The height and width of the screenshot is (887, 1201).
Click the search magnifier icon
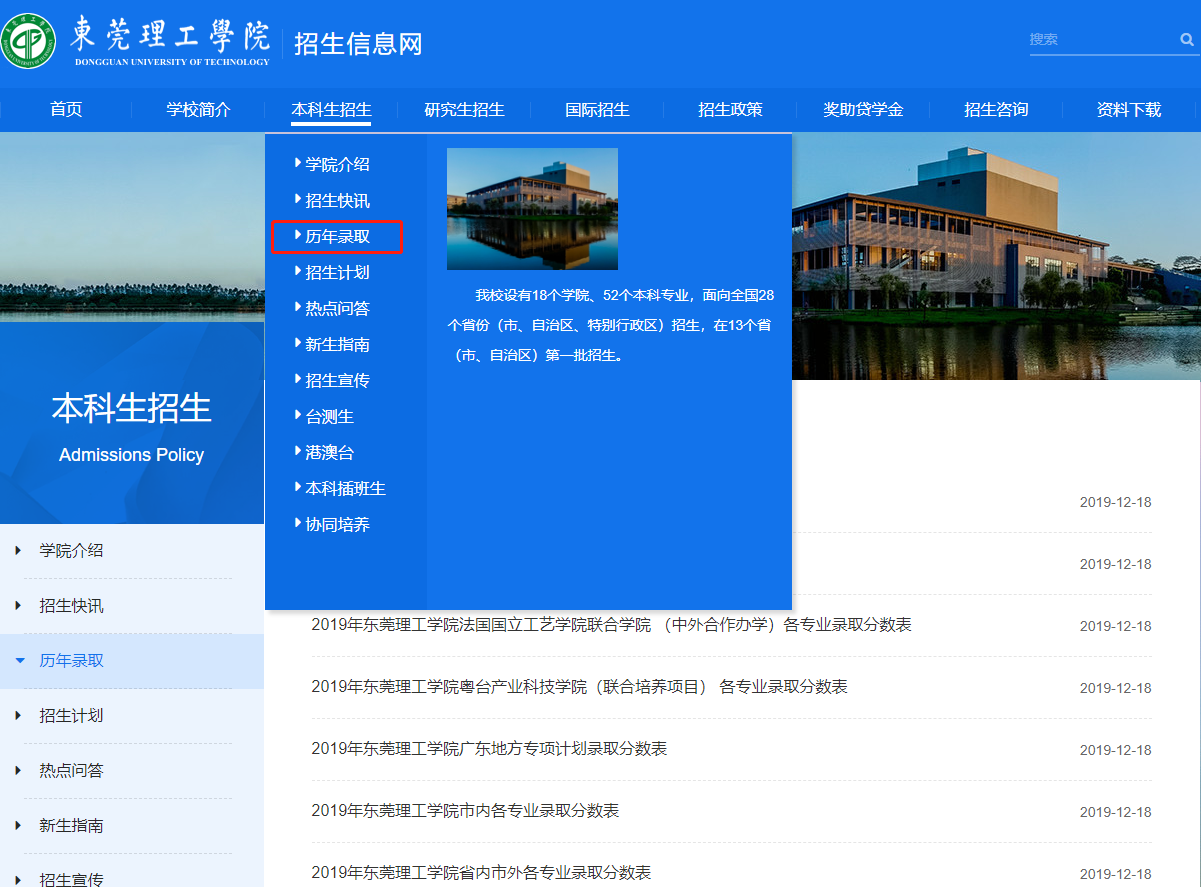pos(1187,40)
